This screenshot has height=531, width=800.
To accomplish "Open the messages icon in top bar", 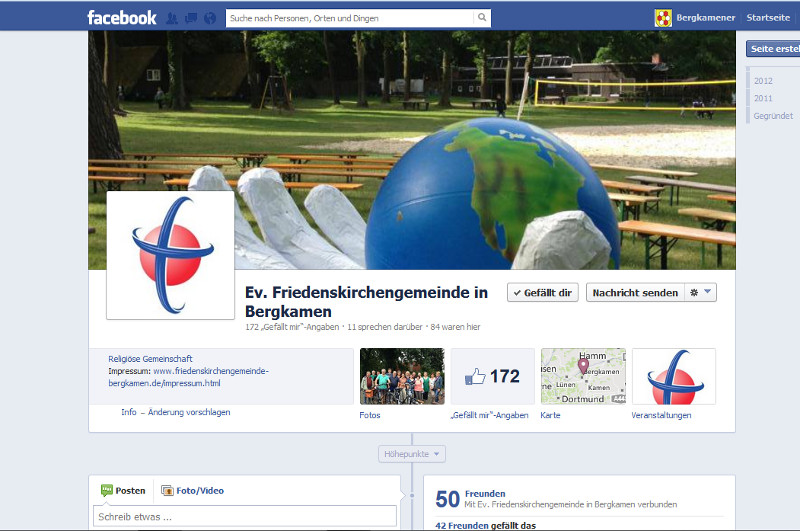I will click(191, 18).
